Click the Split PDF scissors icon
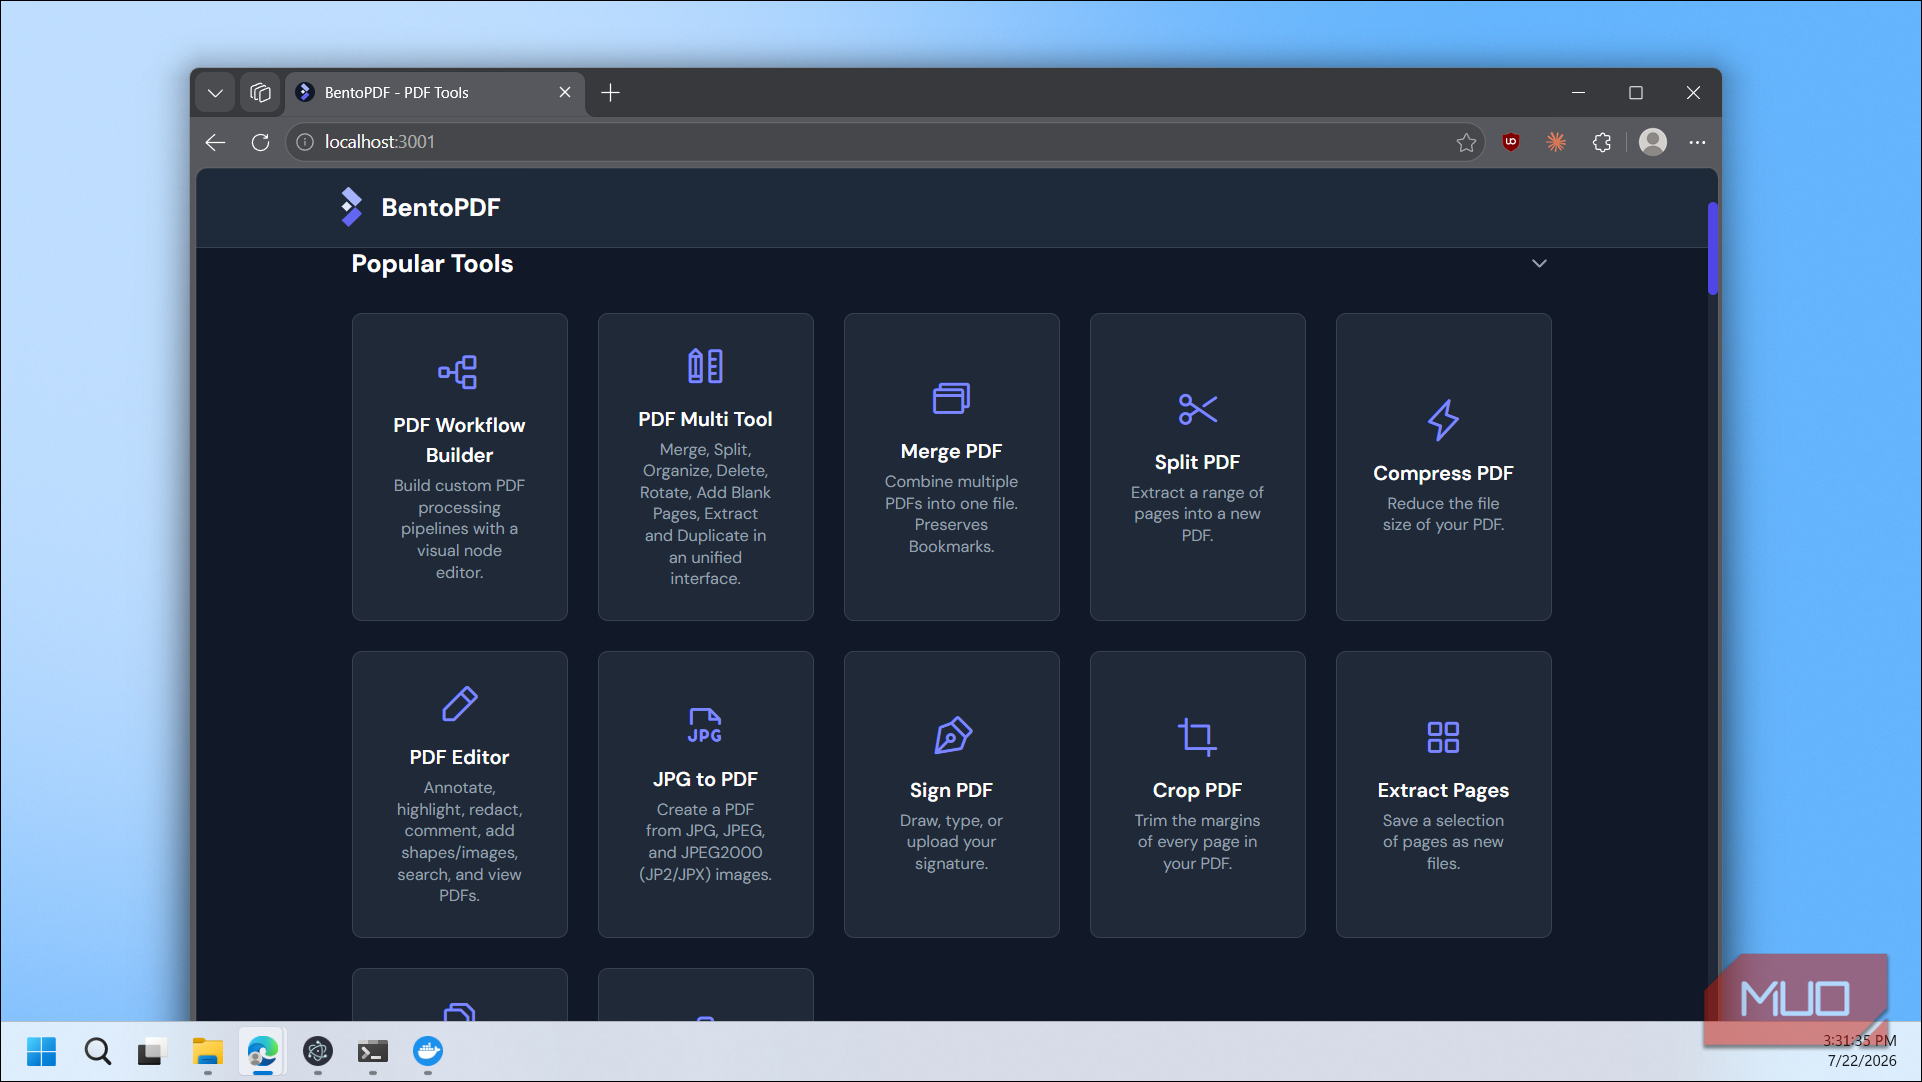This screenshot has width=1922, height=1082. click(x=1197, y=409)
